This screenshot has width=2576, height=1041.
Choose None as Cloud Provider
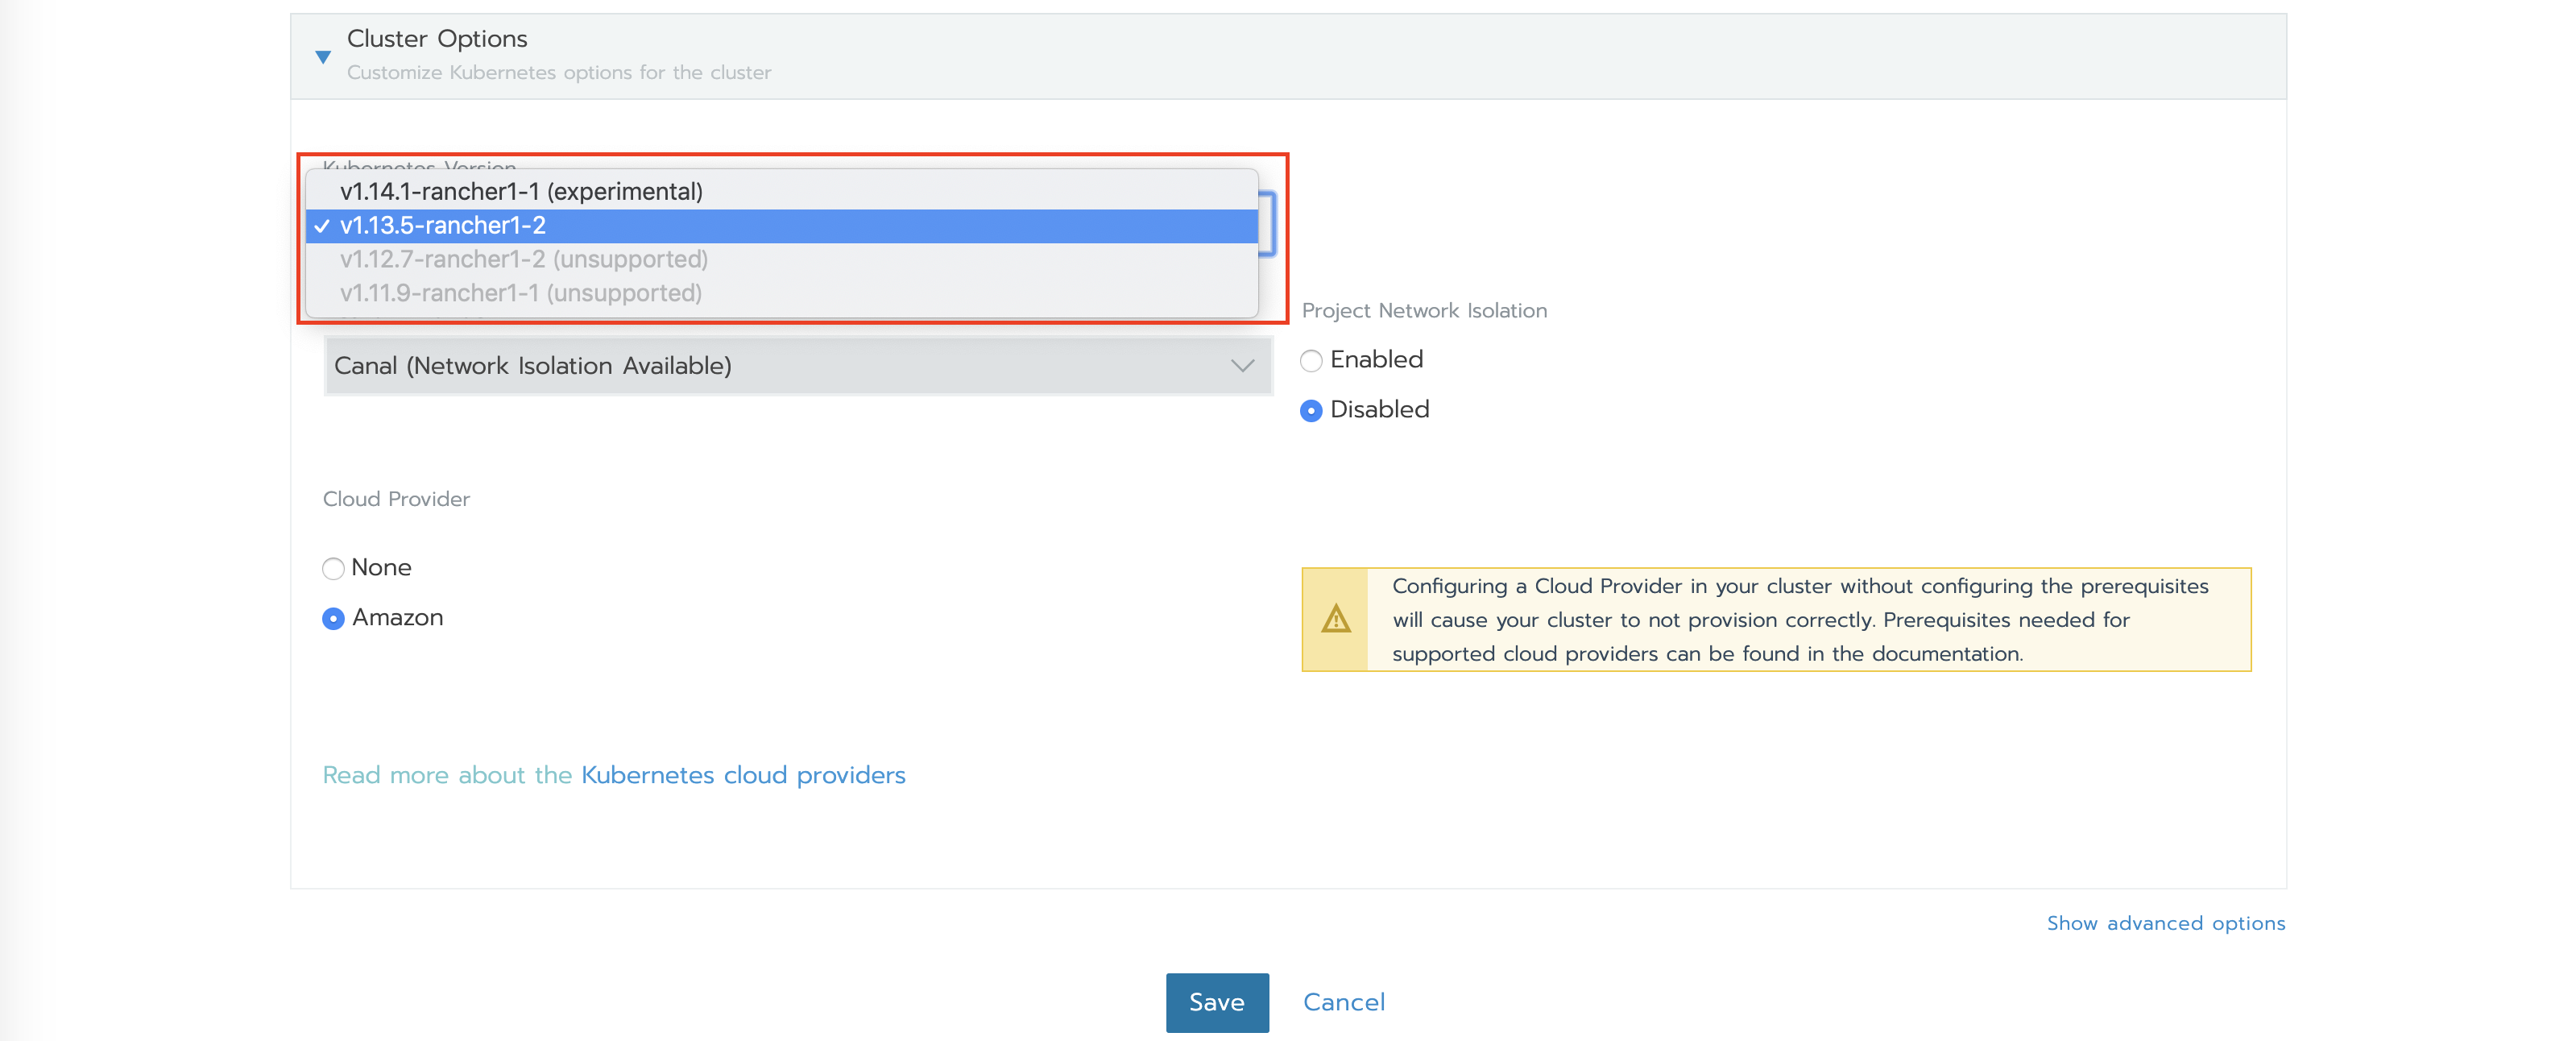point(333,569)
